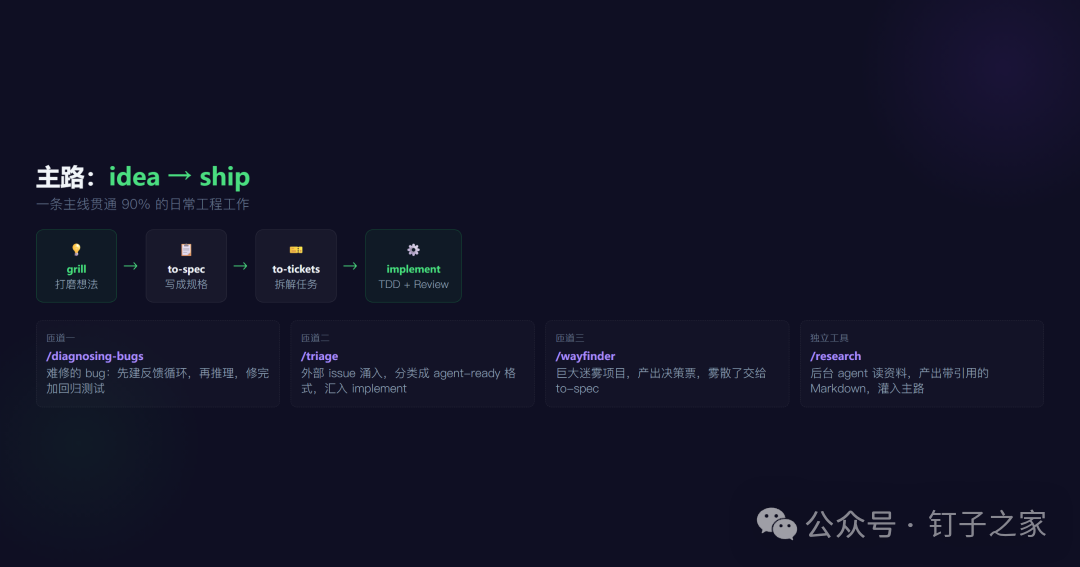Click the clipboard icon above to-spec
Screen dimensions: 1080x567
(186, 249)
